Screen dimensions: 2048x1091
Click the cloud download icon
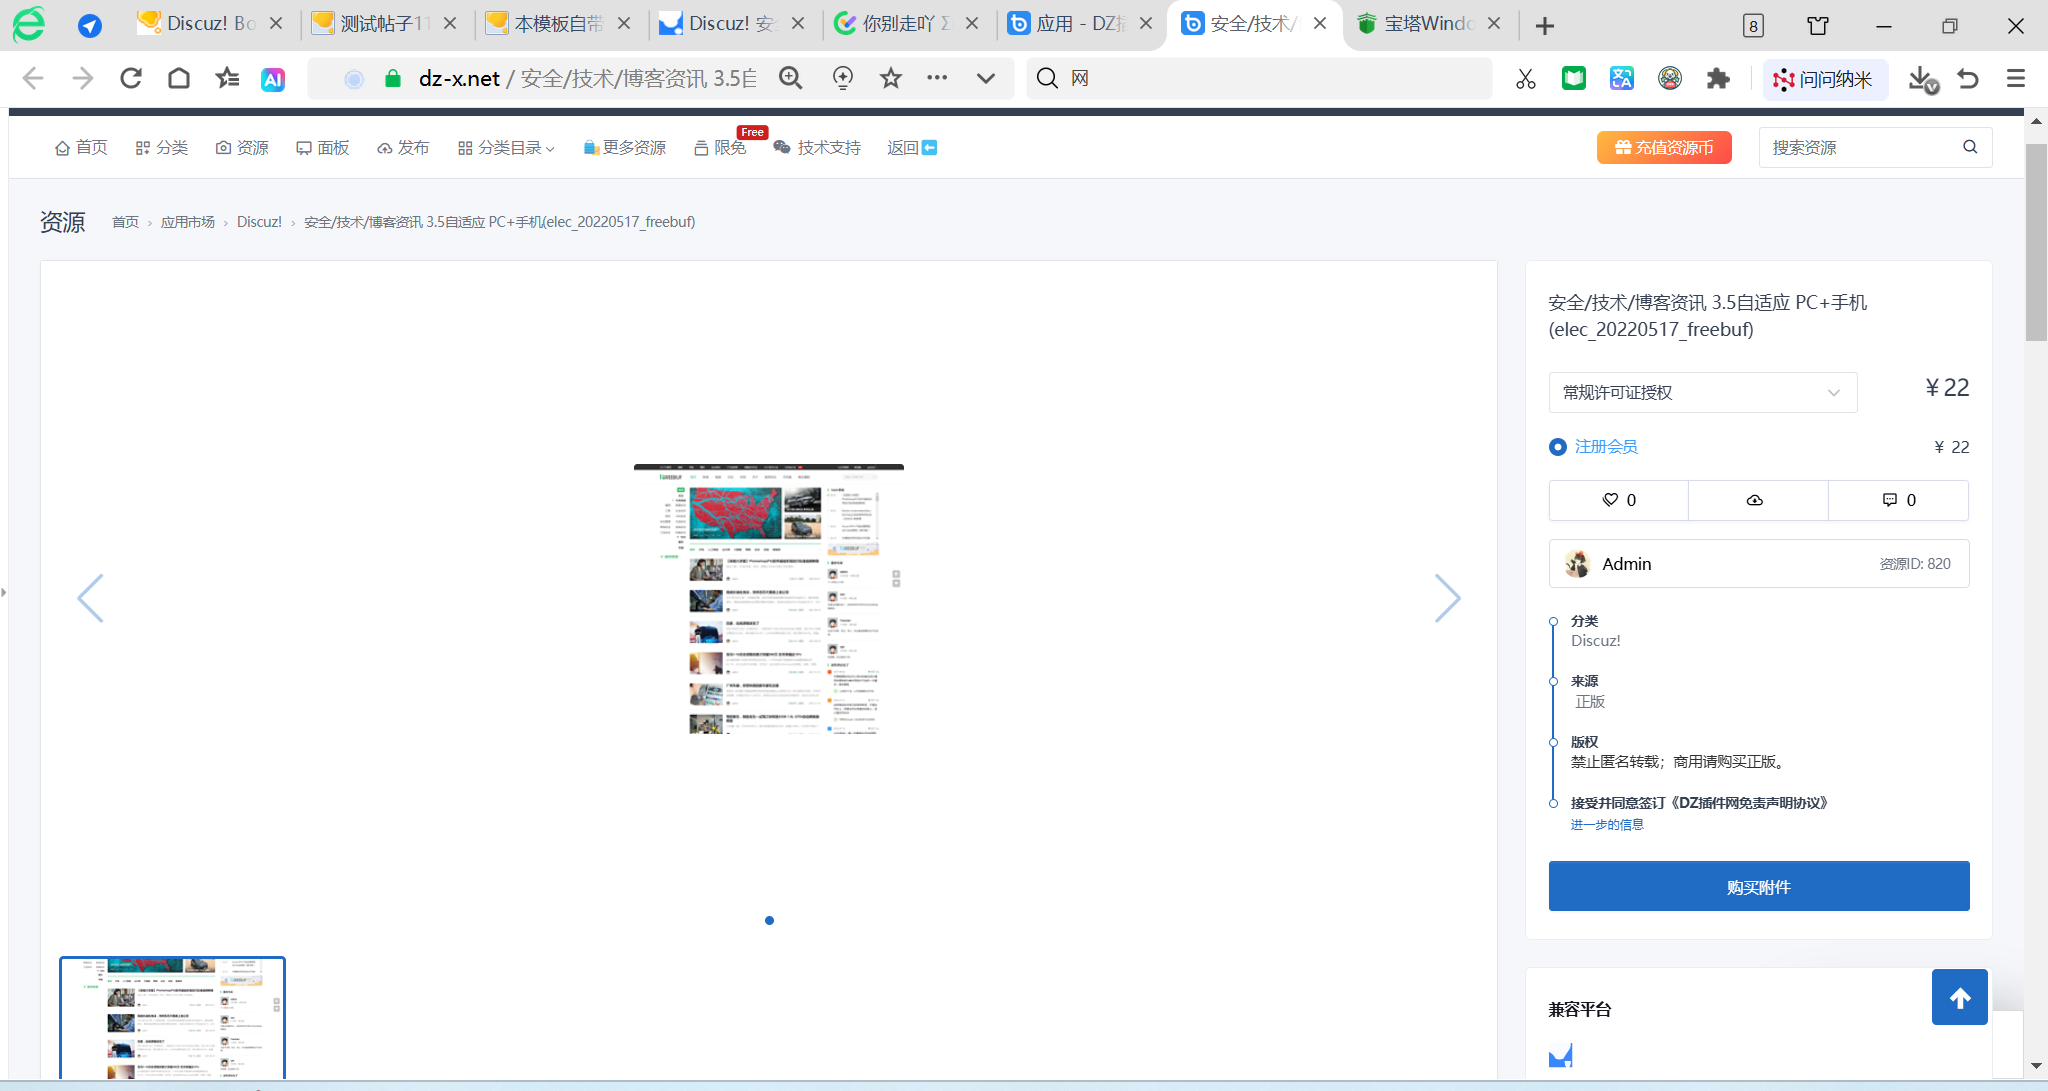[x=1755, y=500]
